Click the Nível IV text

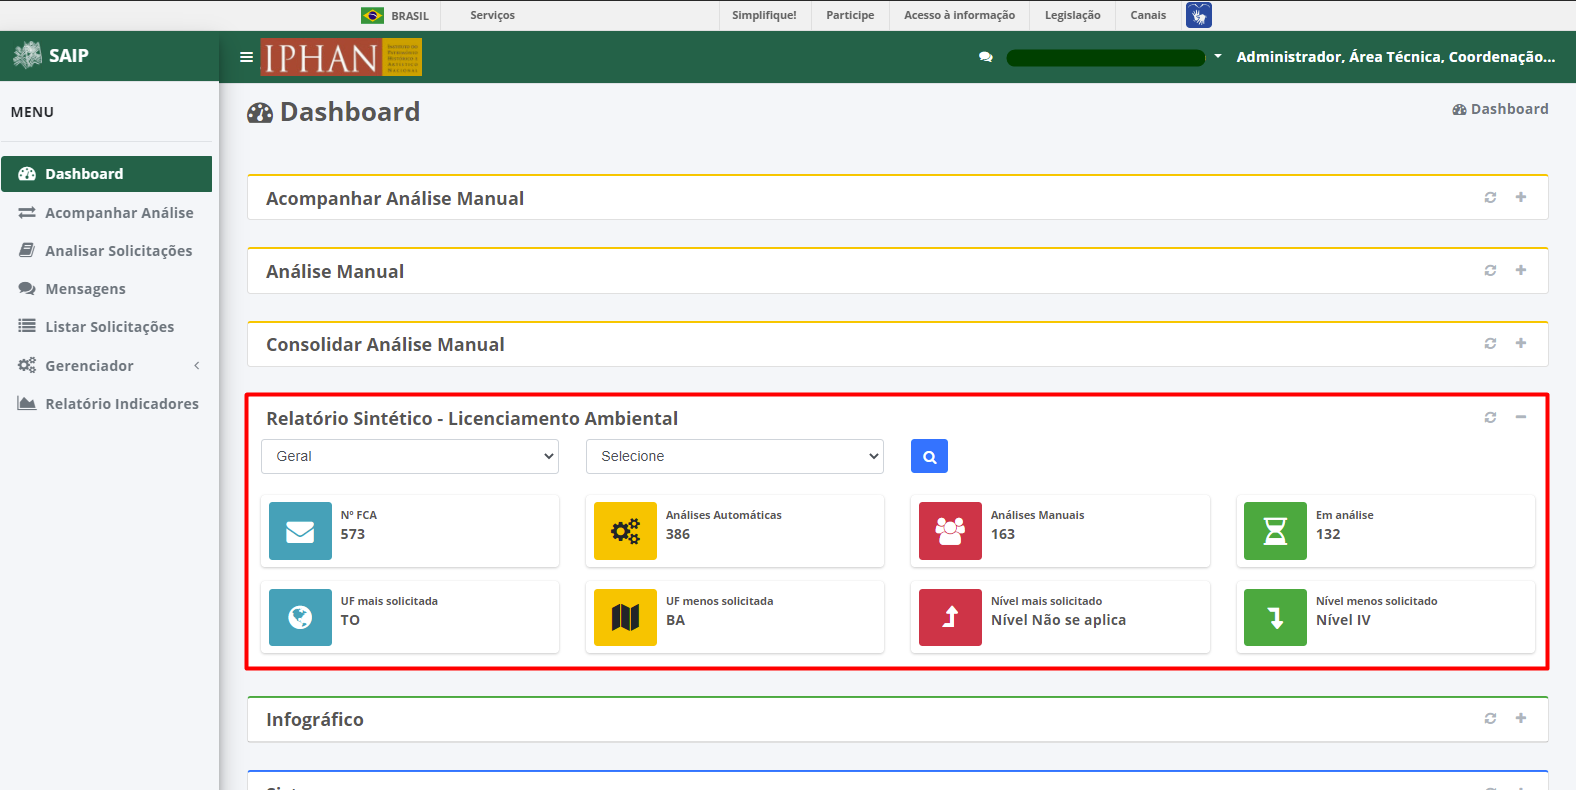coord(1343,620)
